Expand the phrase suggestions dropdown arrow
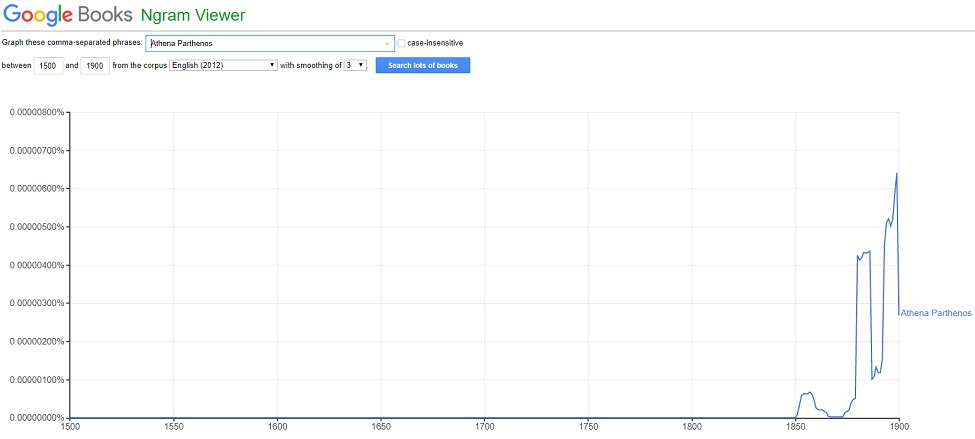975x439 pixels. (x=387, y=44)
